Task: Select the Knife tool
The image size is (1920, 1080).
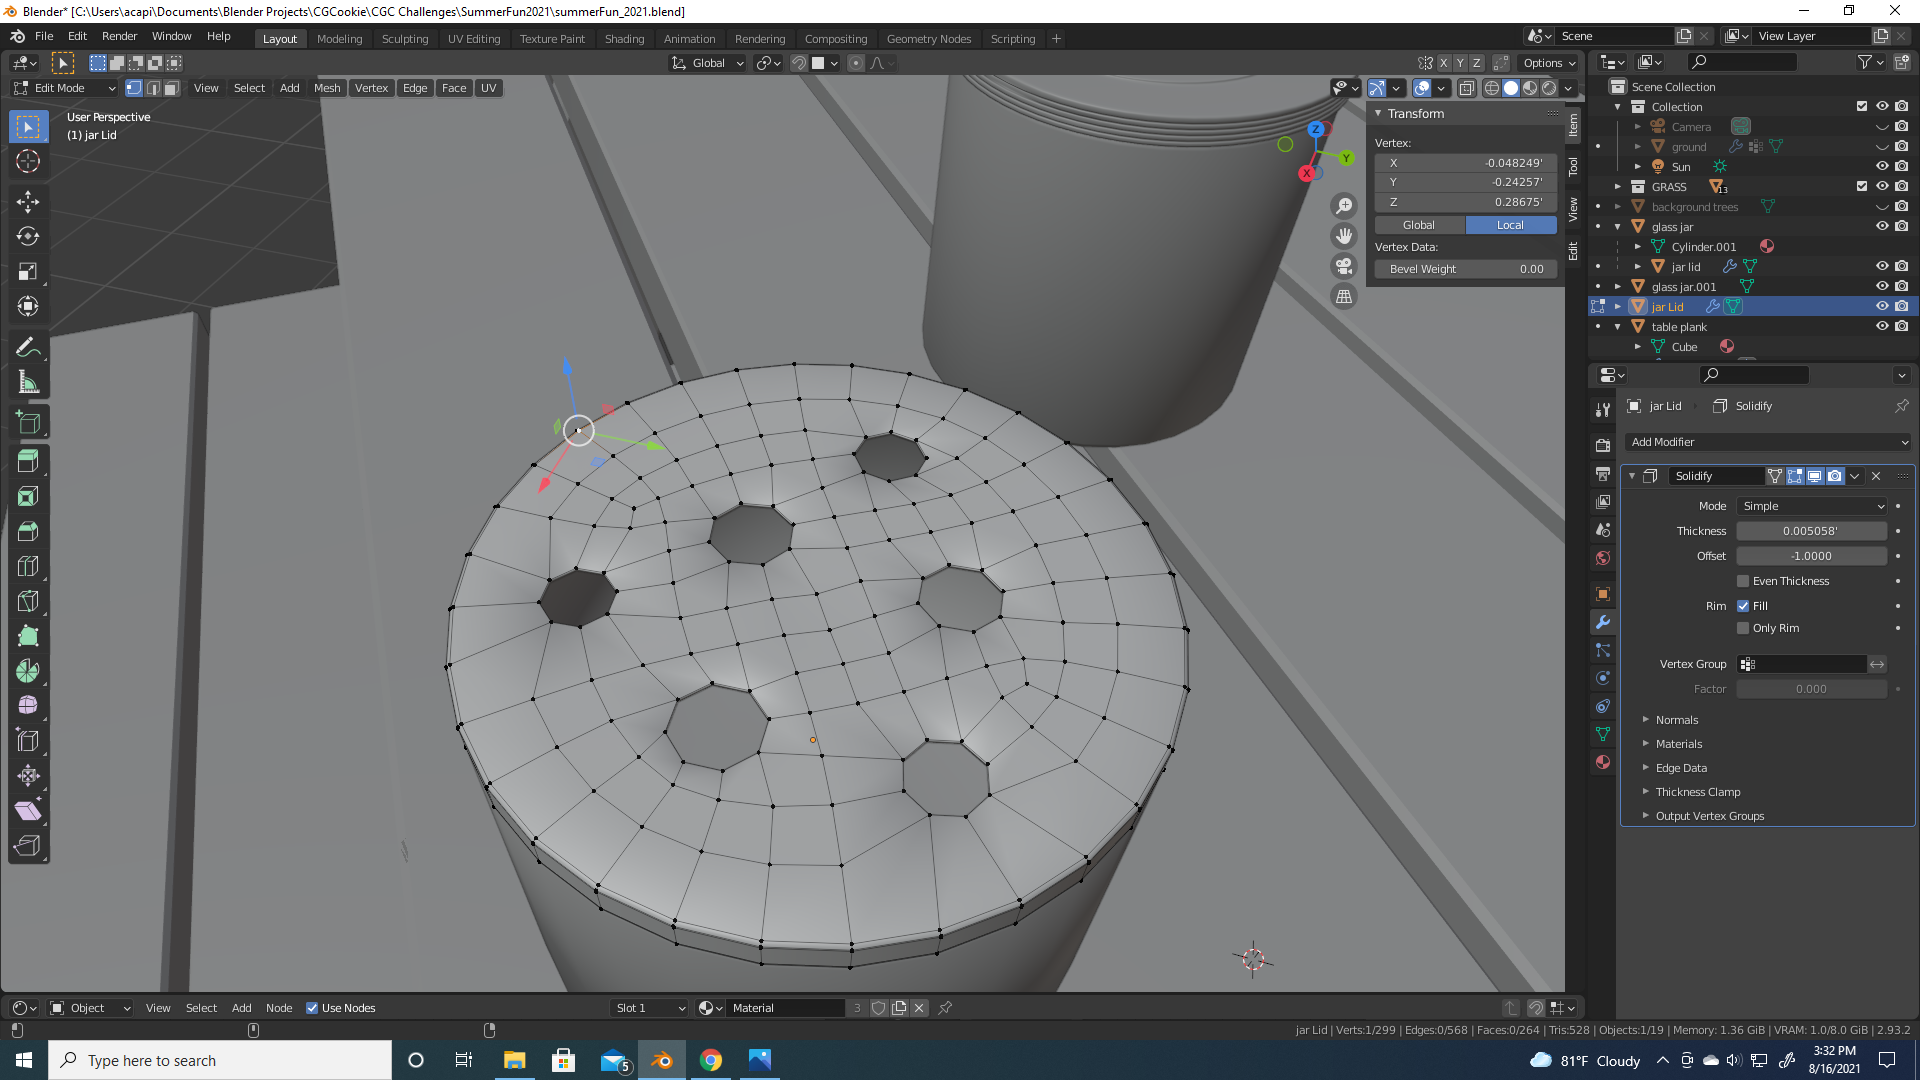Action: pyautogui.click(x=28, y=601)
